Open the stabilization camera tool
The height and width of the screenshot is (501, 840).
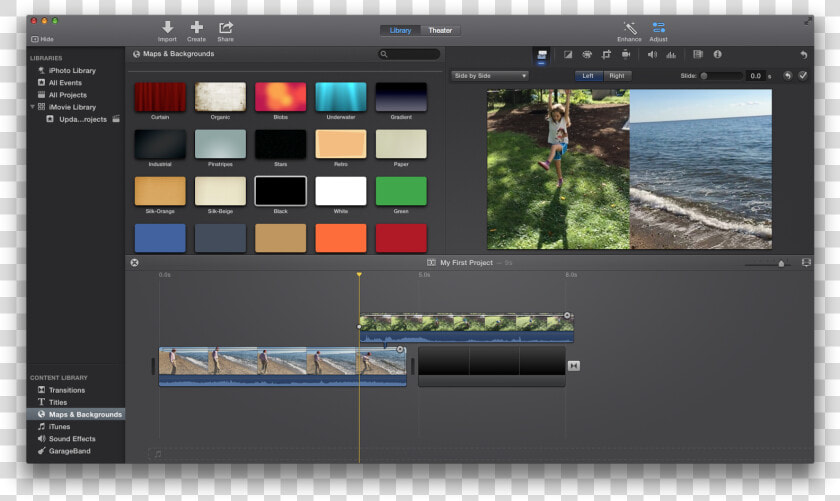click(x=626, y=55)
